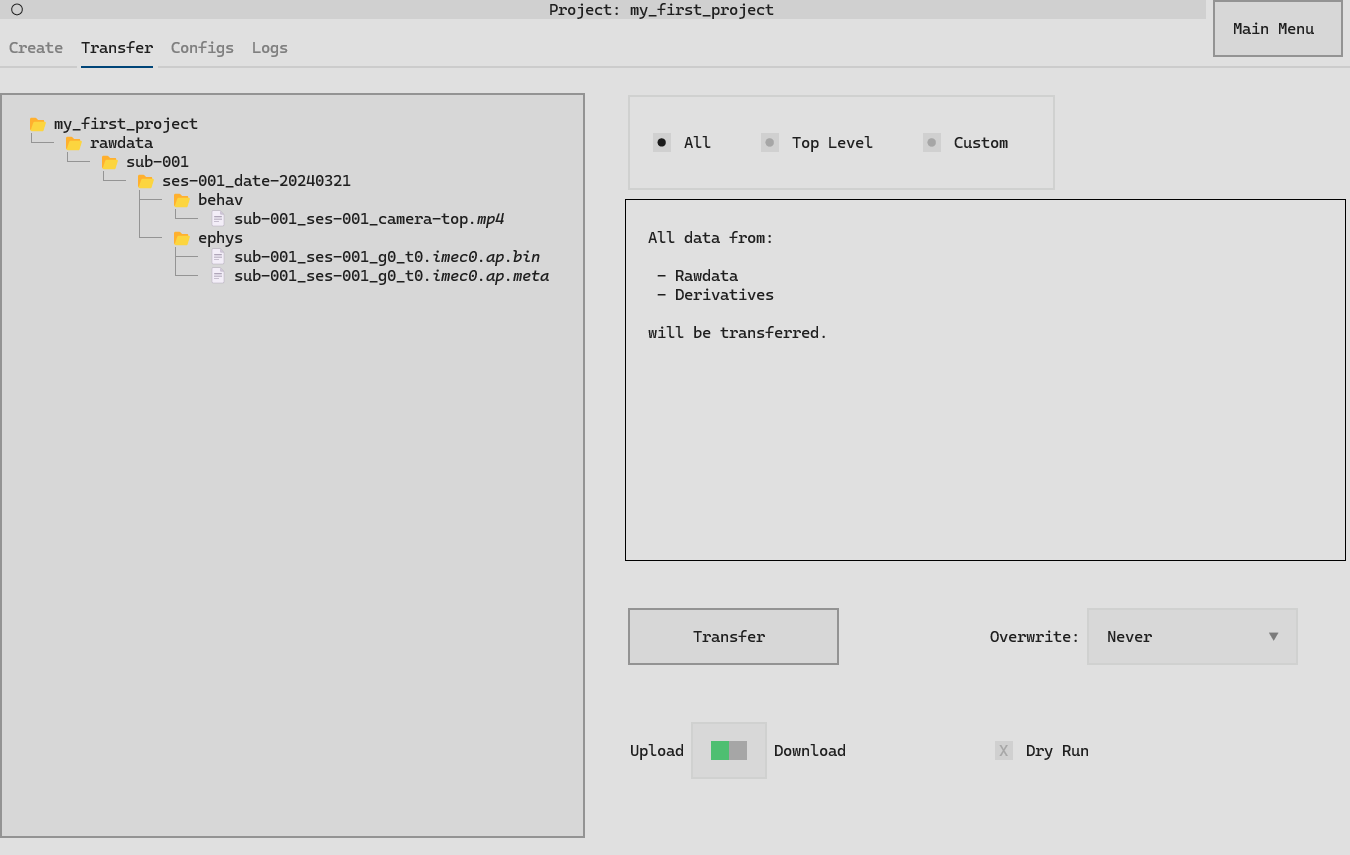Click the rawdata folder icon
This screenshot has height=855, width=1350.
pyautogui.click(x=74, y=143)
